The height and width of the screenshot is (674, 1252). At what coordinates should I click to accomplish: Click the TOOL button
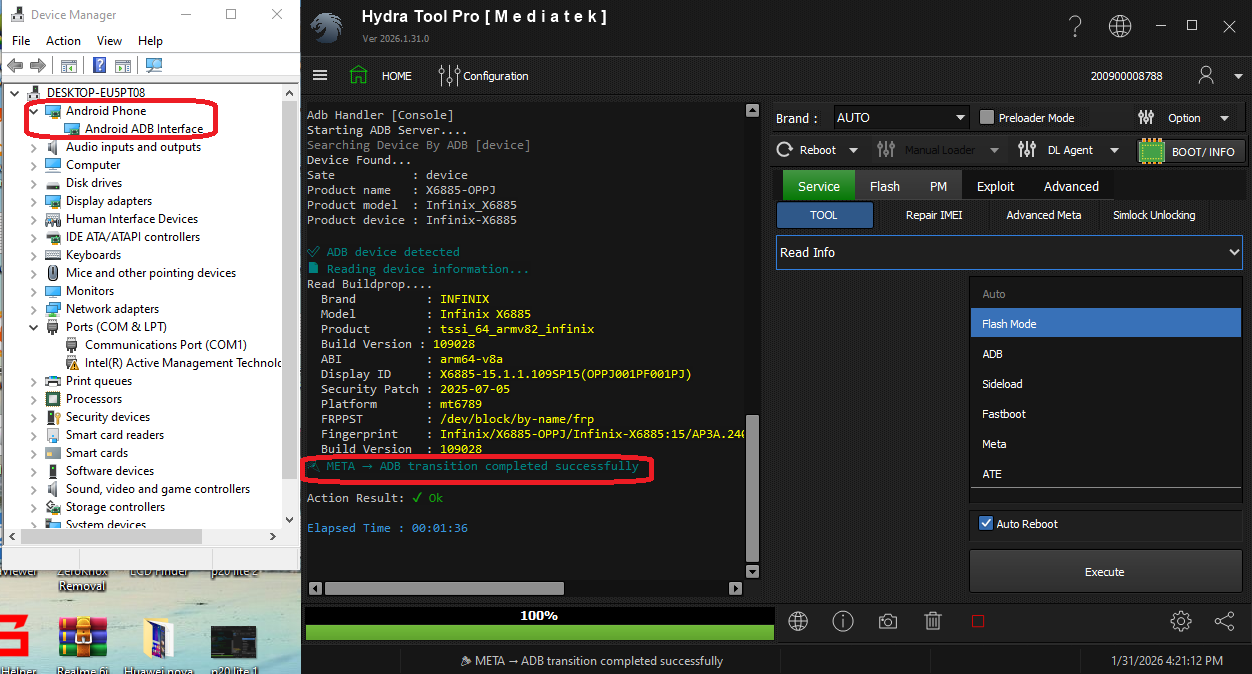[x=824, y=215]
